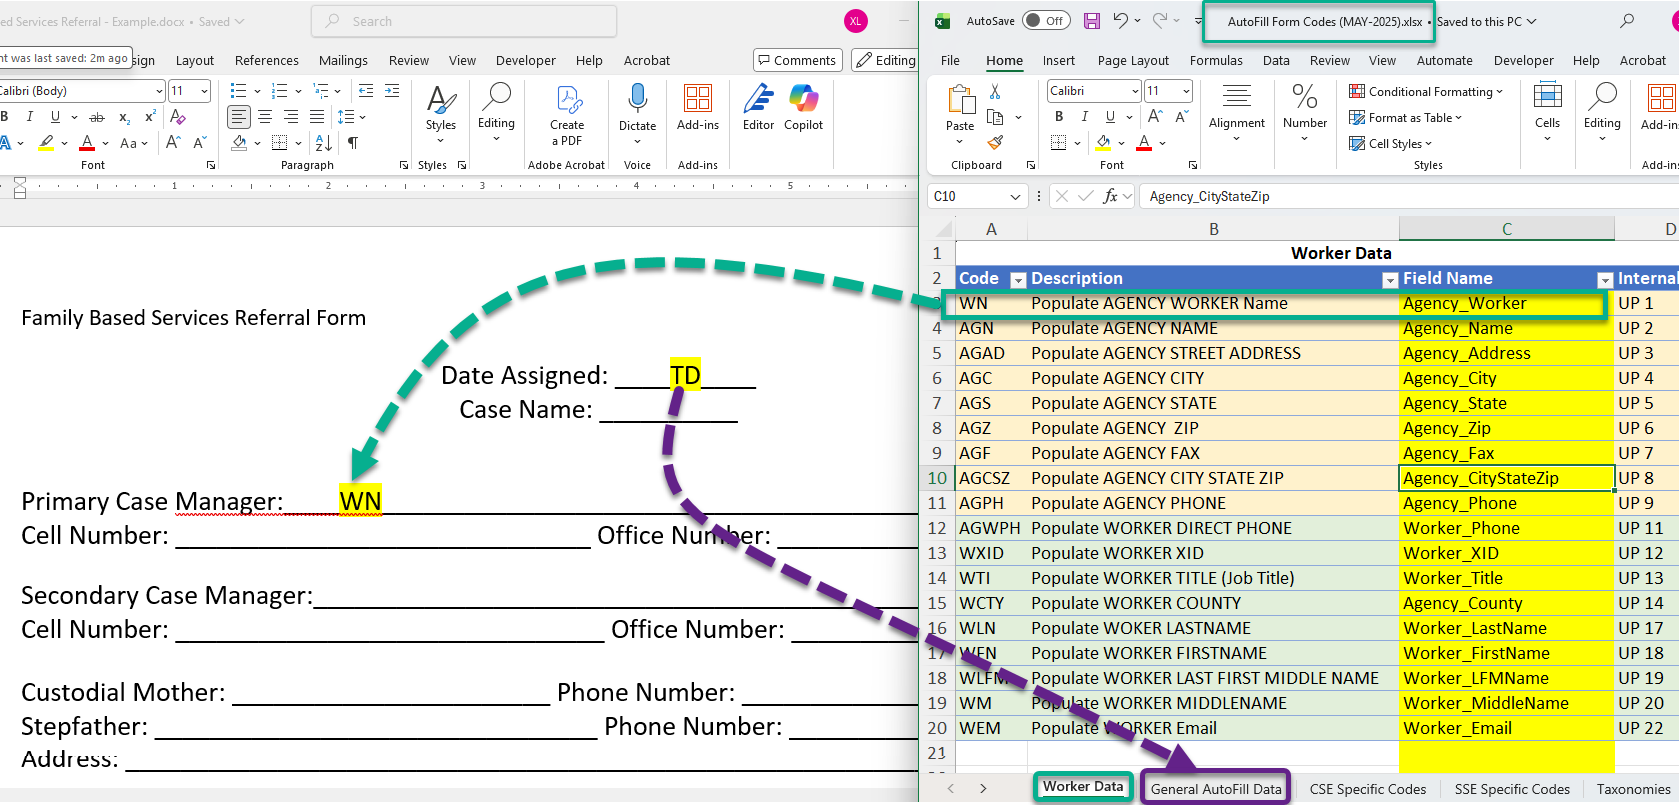The height and width of the screenshot is (805, 1679).
Task: Expand the Conditional Formatting dropdown
Action: (x=1426, y=91)
